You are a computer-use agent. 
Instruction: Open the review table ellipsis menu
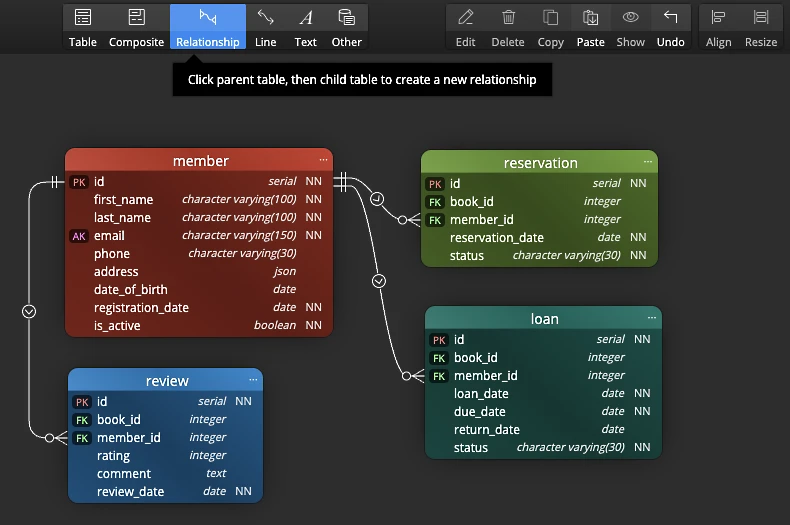(x=253, y=379)
